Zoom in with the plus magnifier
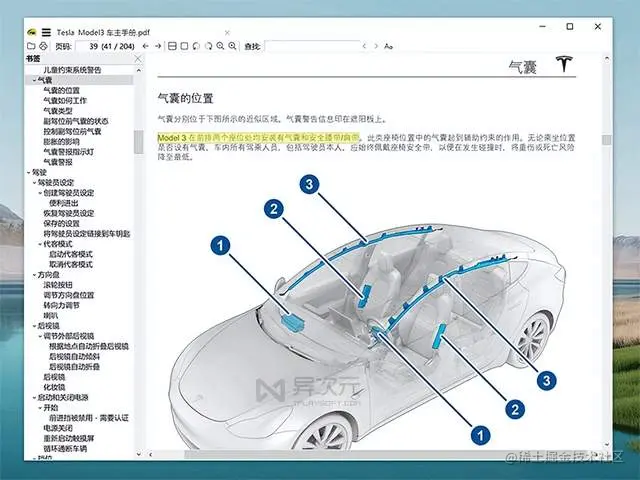 click(232, 46)
